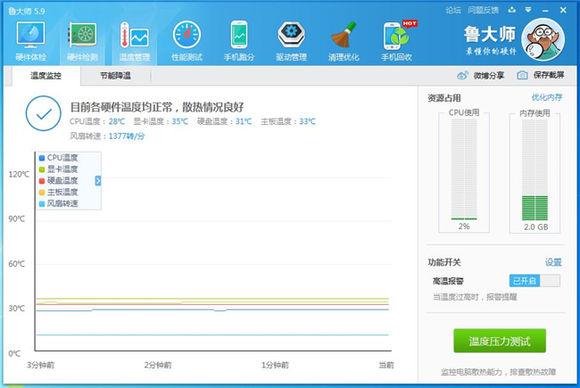This screenshot has width=580, height=388.
Task: Toggle 显卡温度 legend item
Action: [x=58, y=169]
